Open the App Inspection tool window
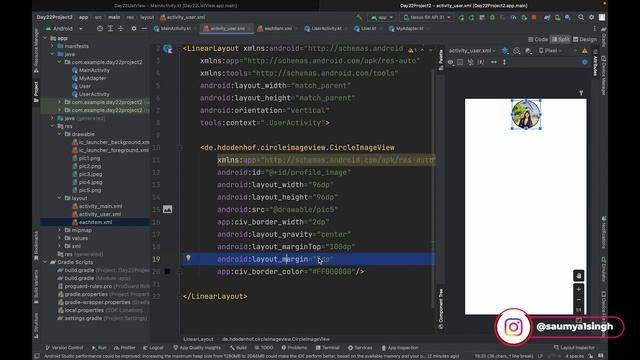Image resolution: width=640 pixels, height=360 pixels. coord(400,348)
